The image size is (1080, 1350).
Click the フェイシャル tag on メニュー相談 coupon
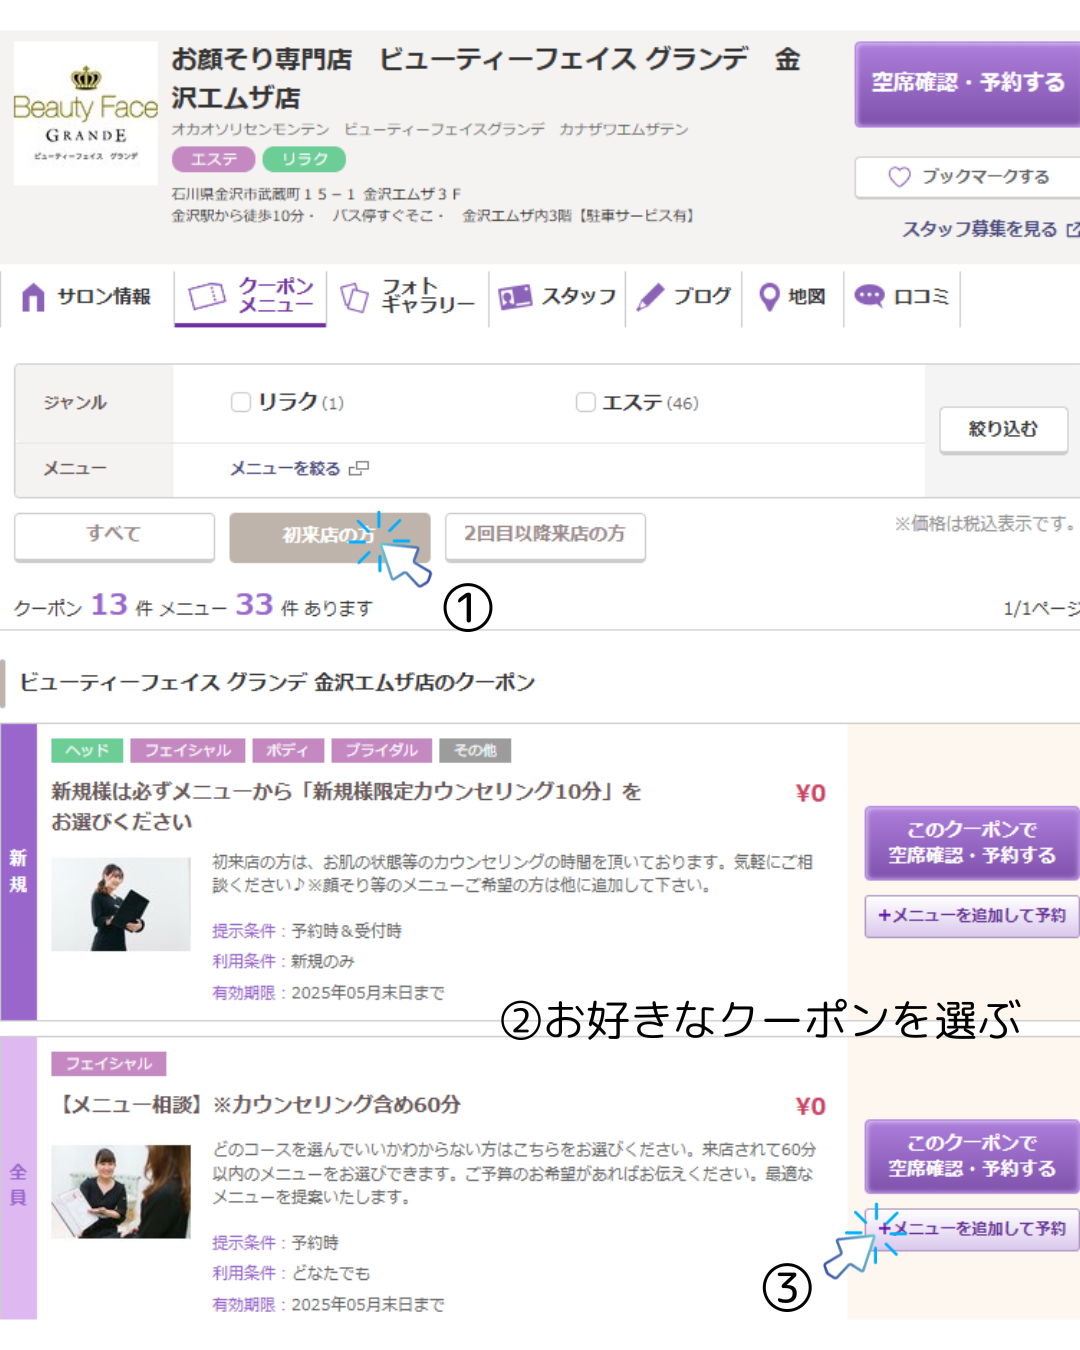click(x=109, y=1063)
